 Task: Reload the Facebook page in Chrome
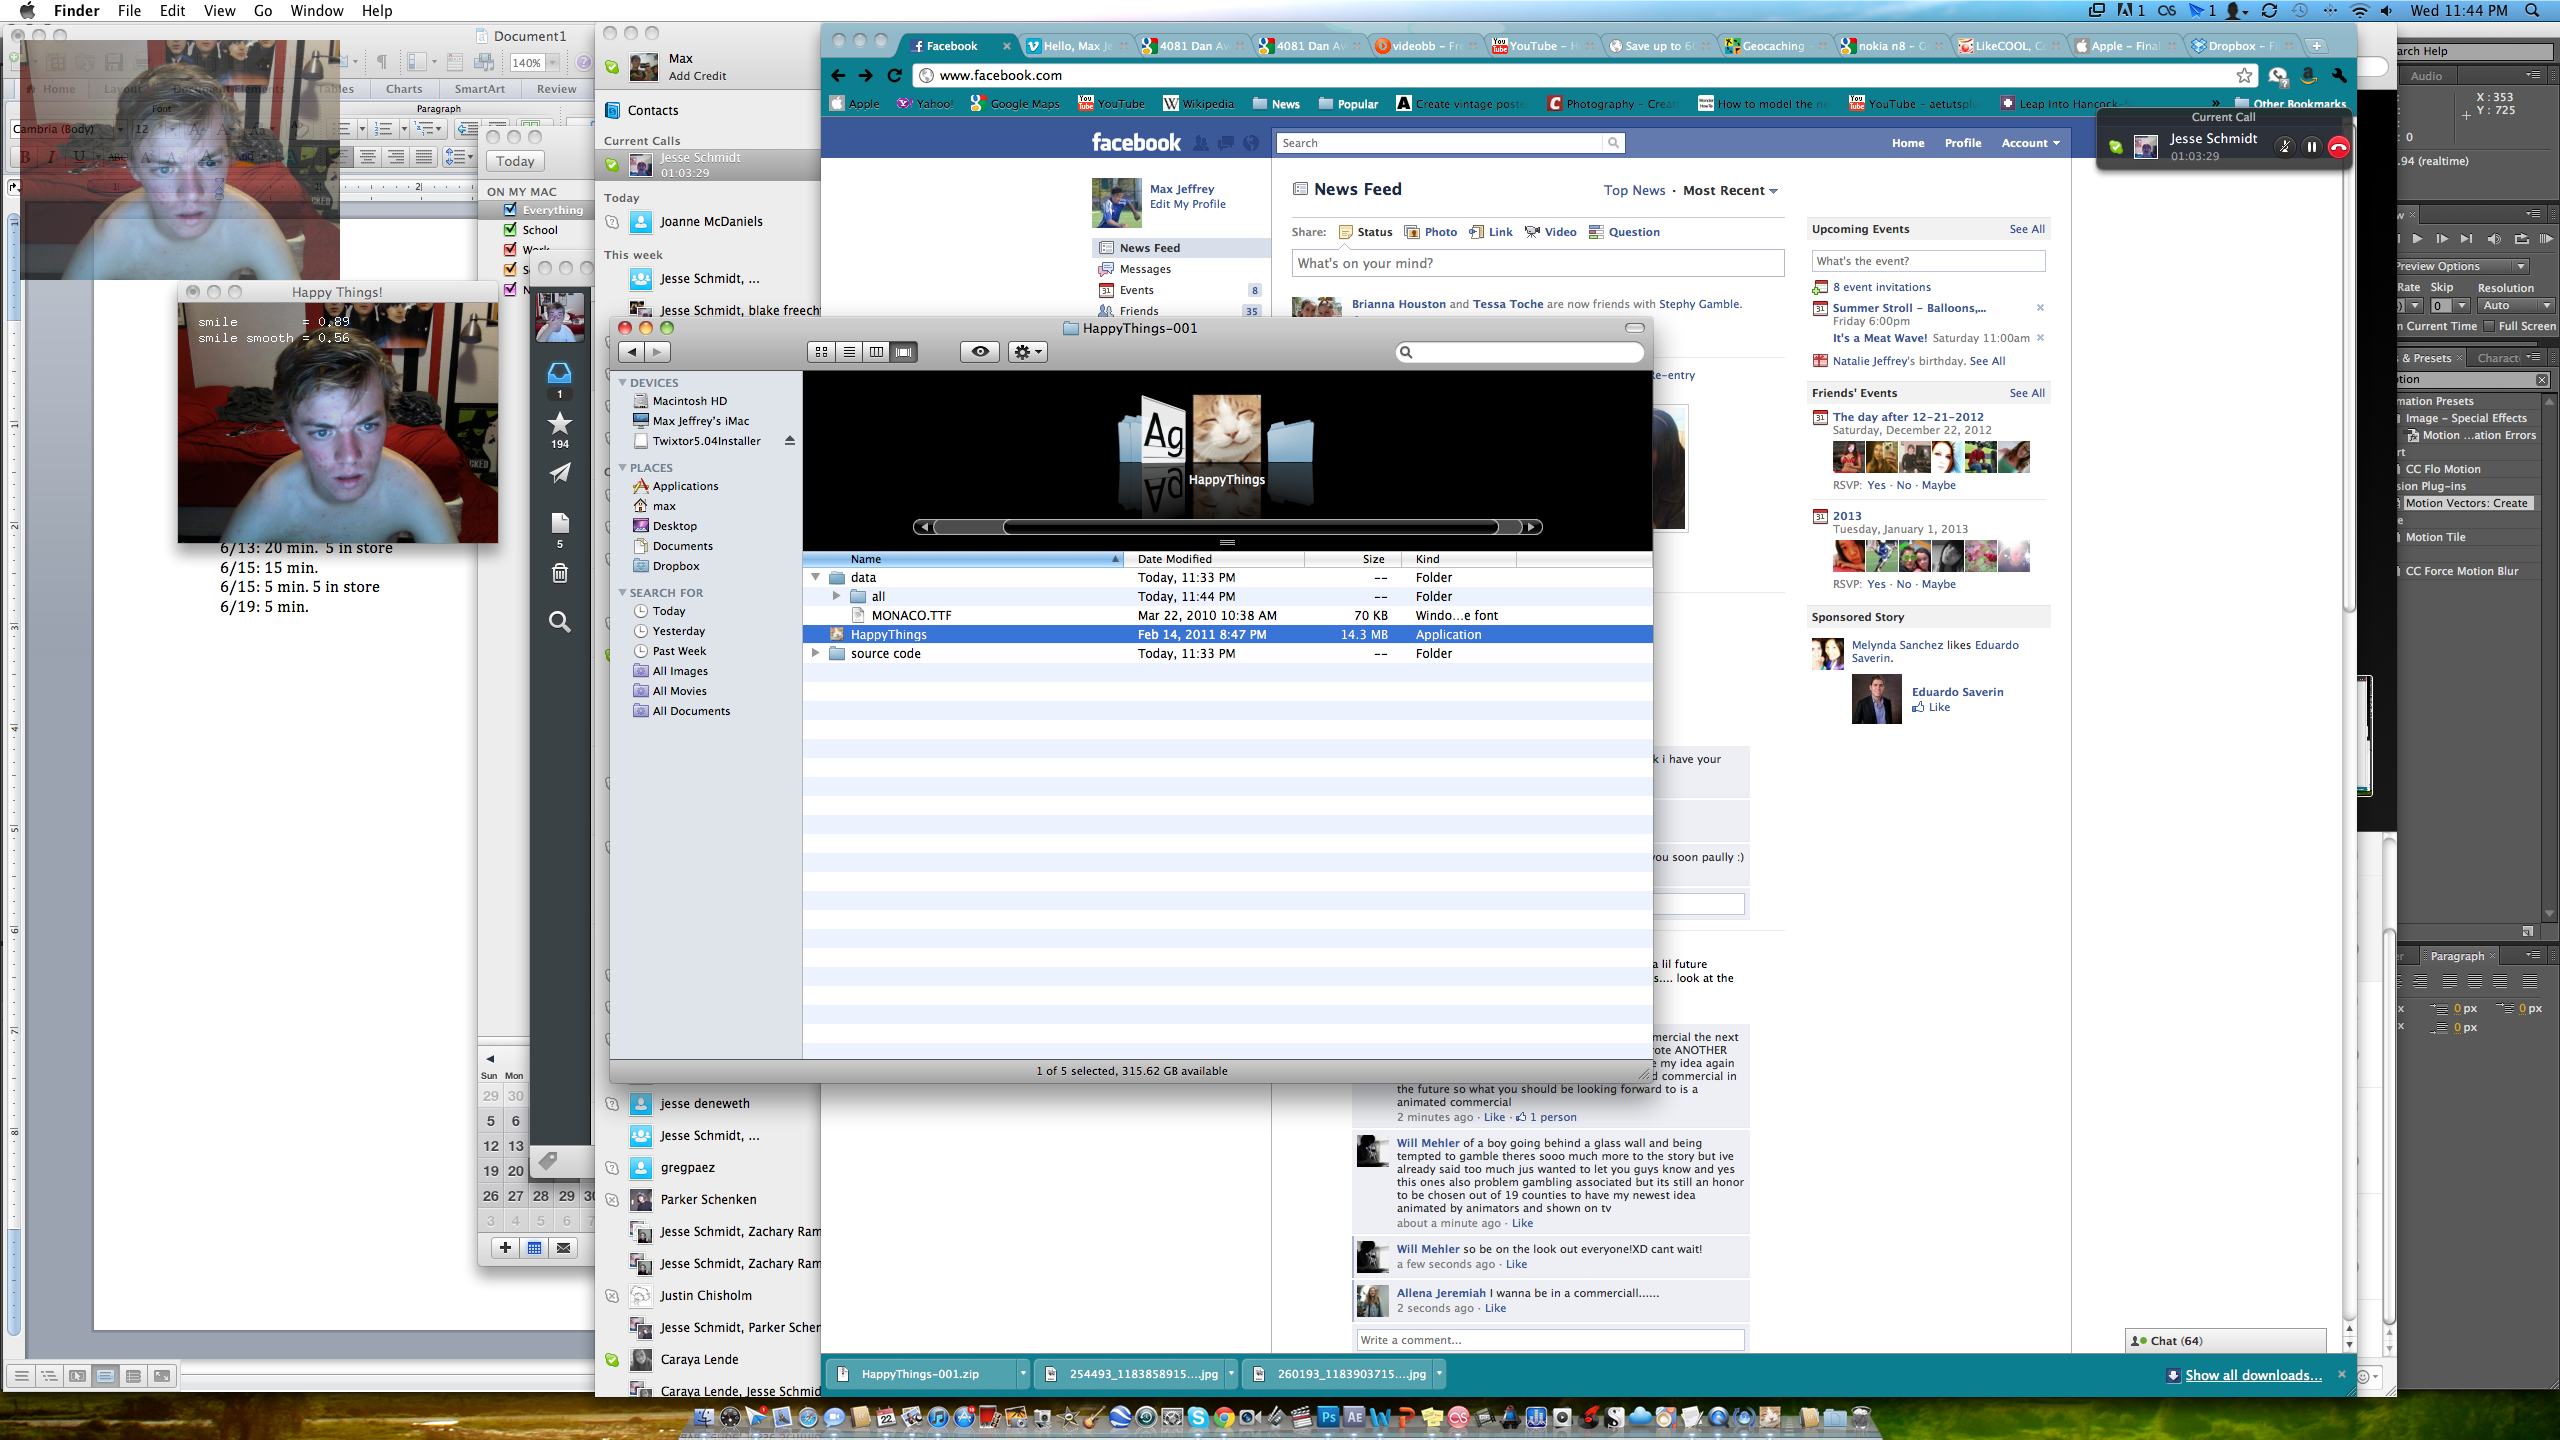coord(895,75)
